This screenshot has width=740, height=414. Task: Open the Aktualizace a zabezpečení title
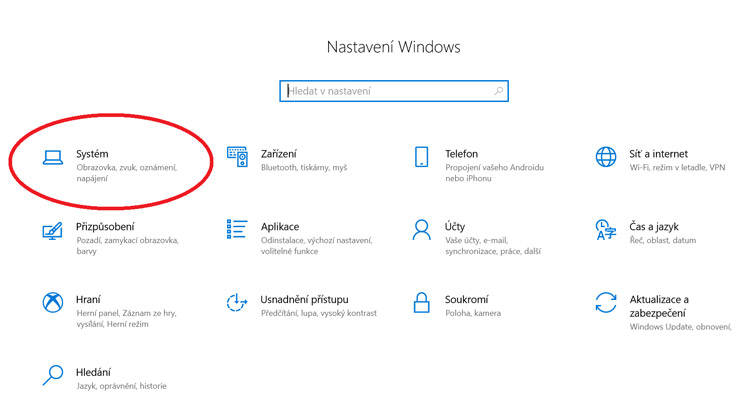pos(659,306)
